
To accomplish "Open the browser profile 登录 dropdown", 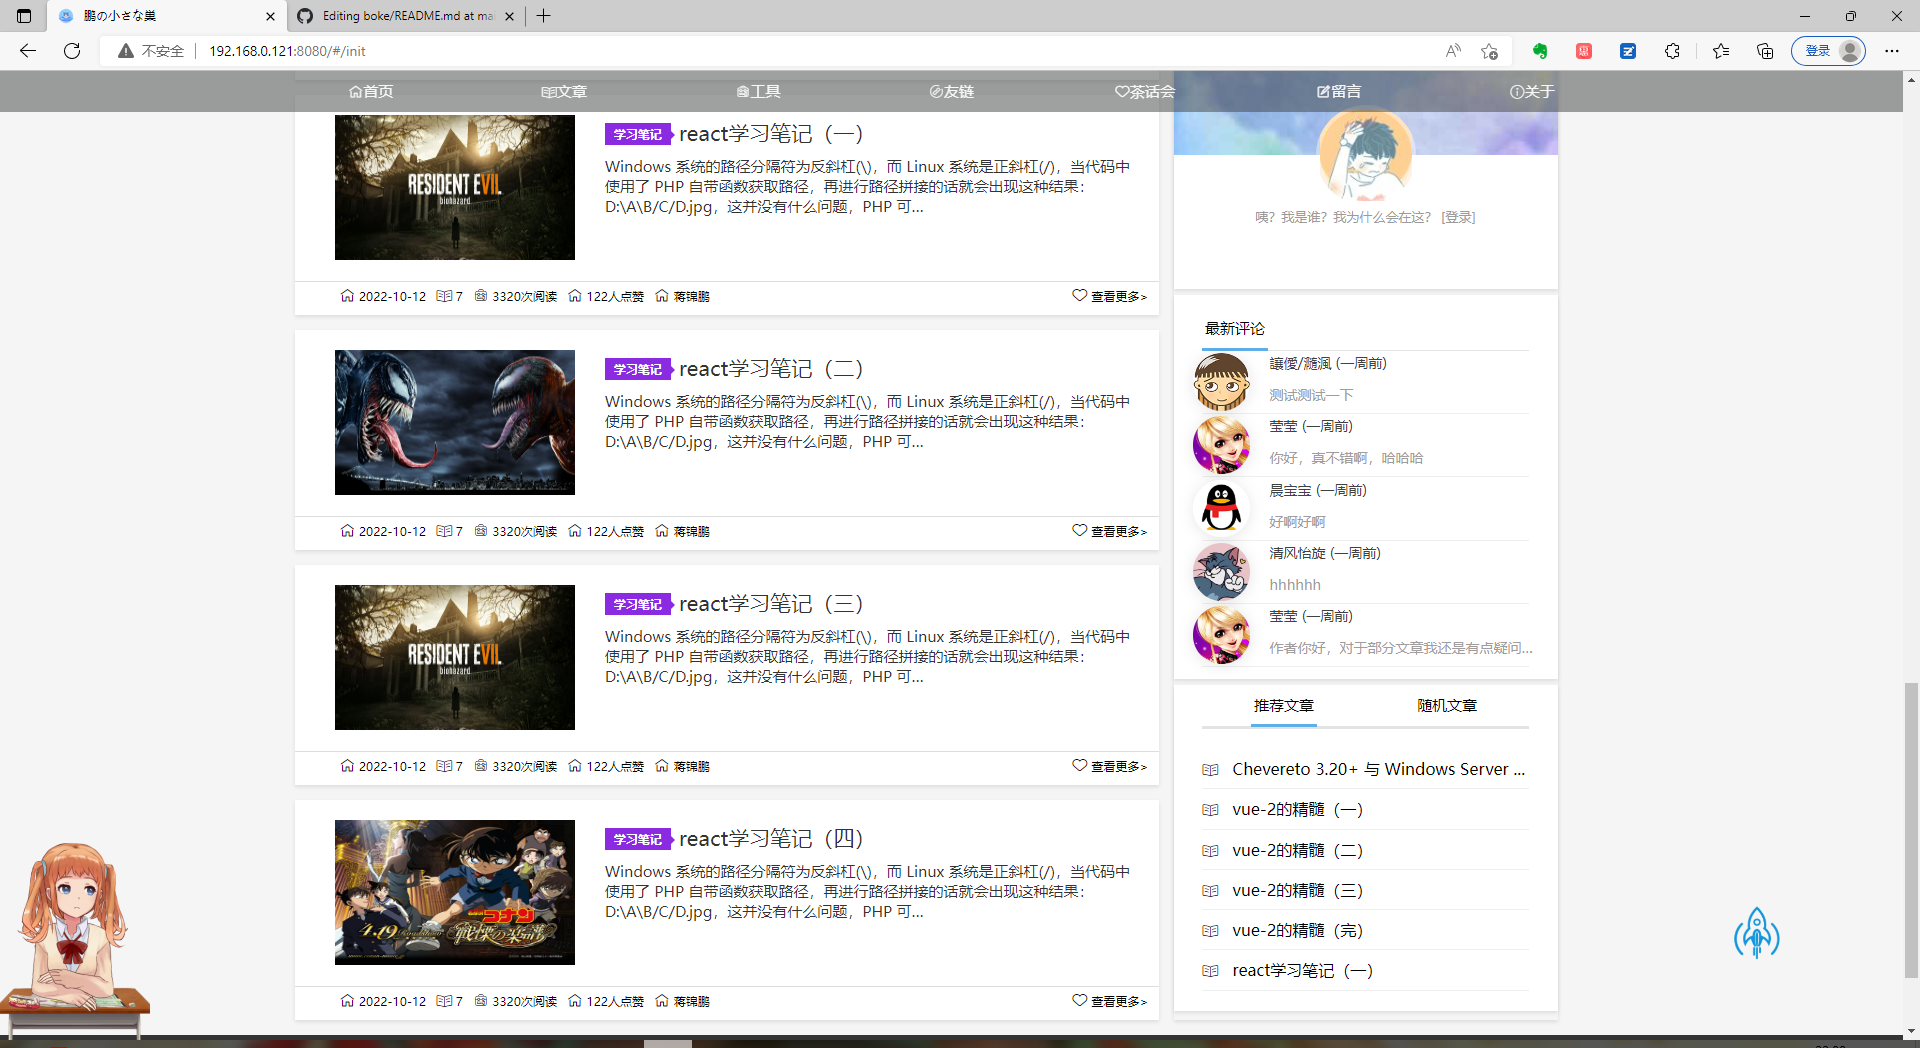I will click(1830, 50).
